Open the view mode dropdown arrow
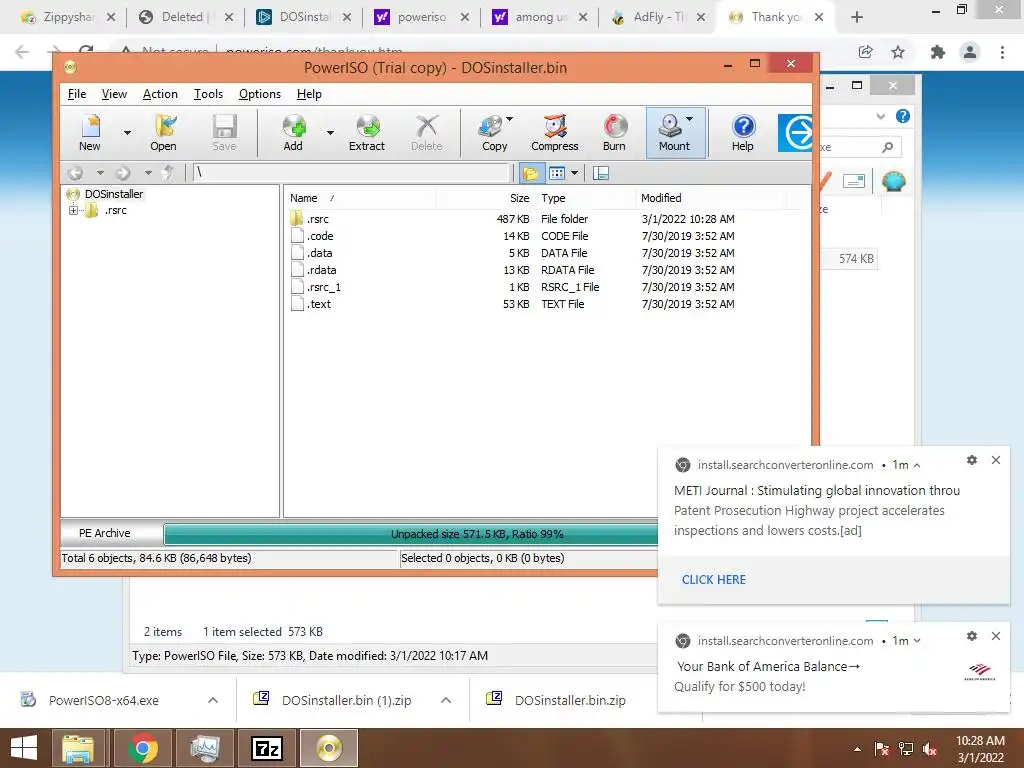The height and width of the screenshot is (768, 1024). [x=574, y=173]
